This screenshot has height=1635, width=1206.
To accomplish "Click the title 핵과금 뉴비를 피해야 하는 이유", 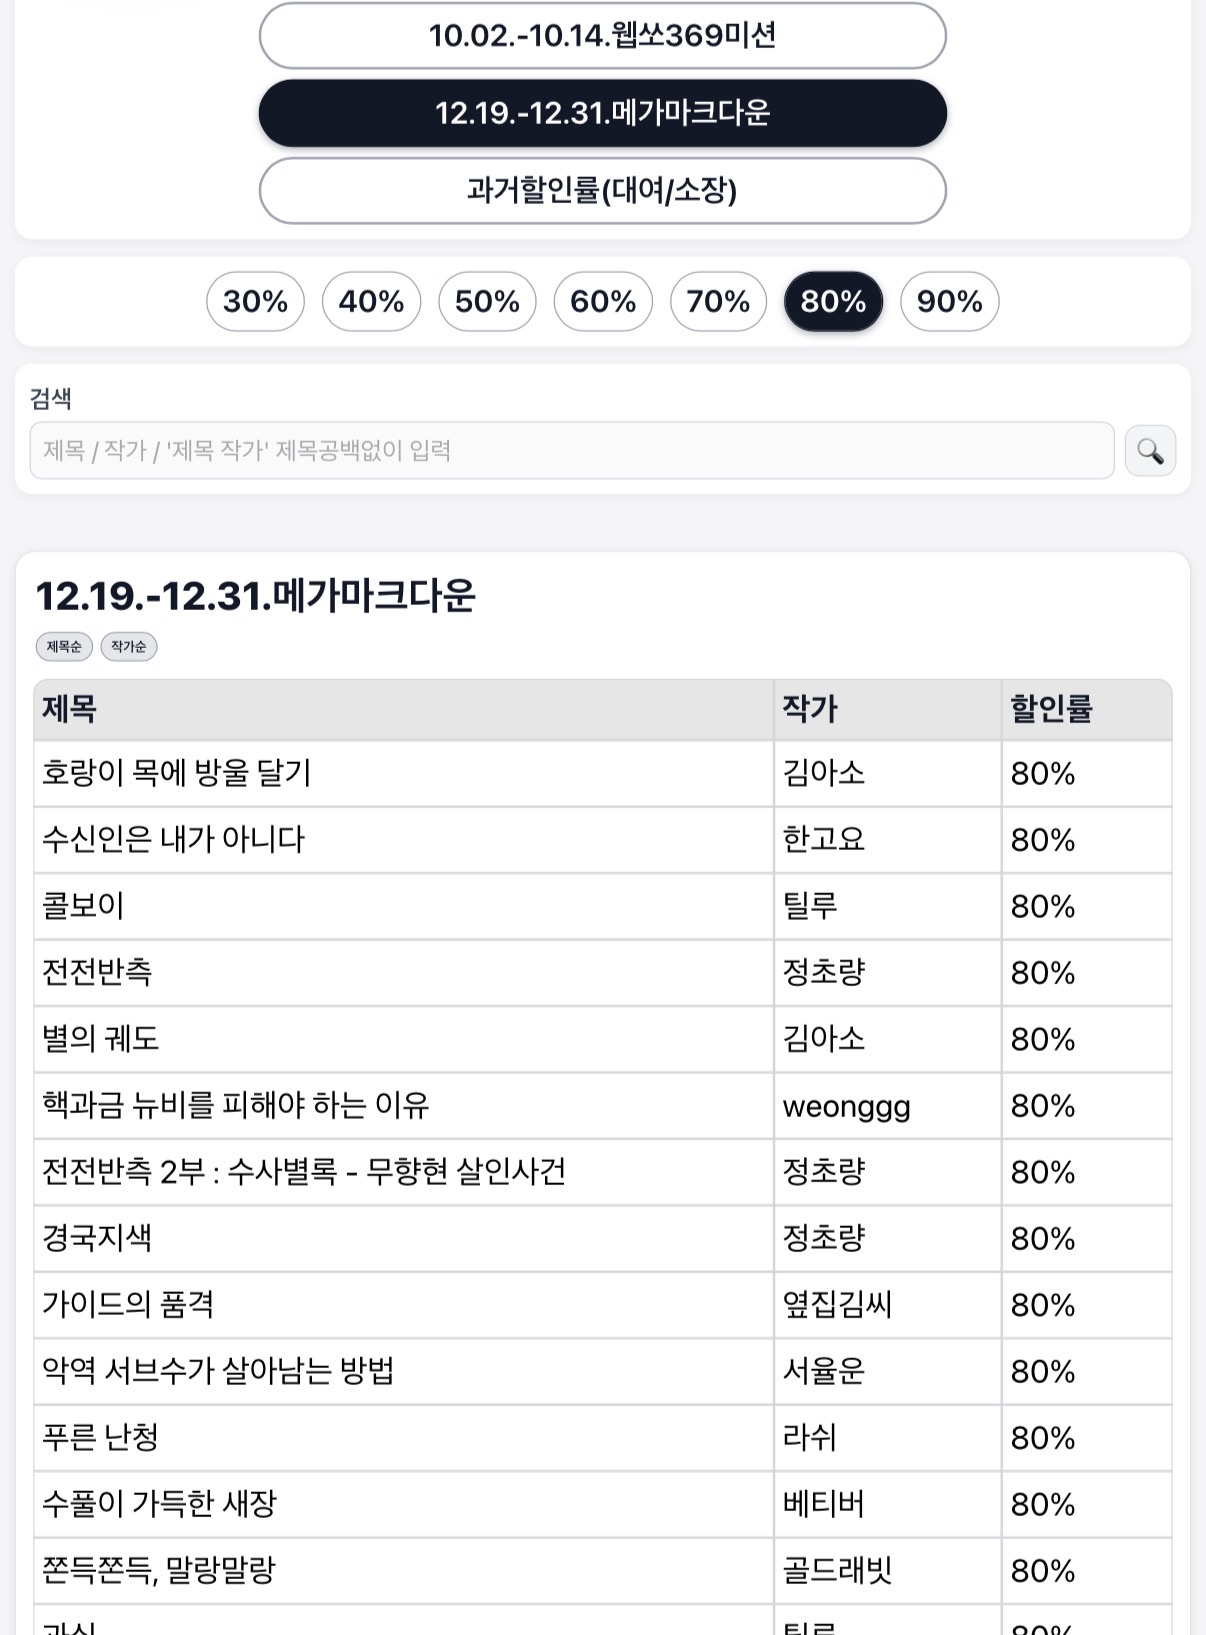I will [x=235, y=1105].
